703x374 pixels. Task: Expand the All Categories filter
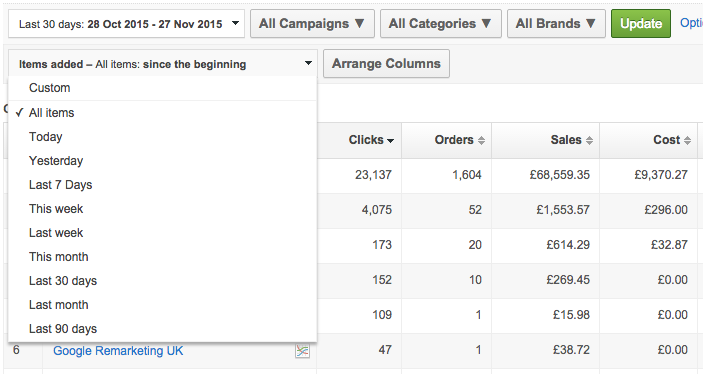441,24
